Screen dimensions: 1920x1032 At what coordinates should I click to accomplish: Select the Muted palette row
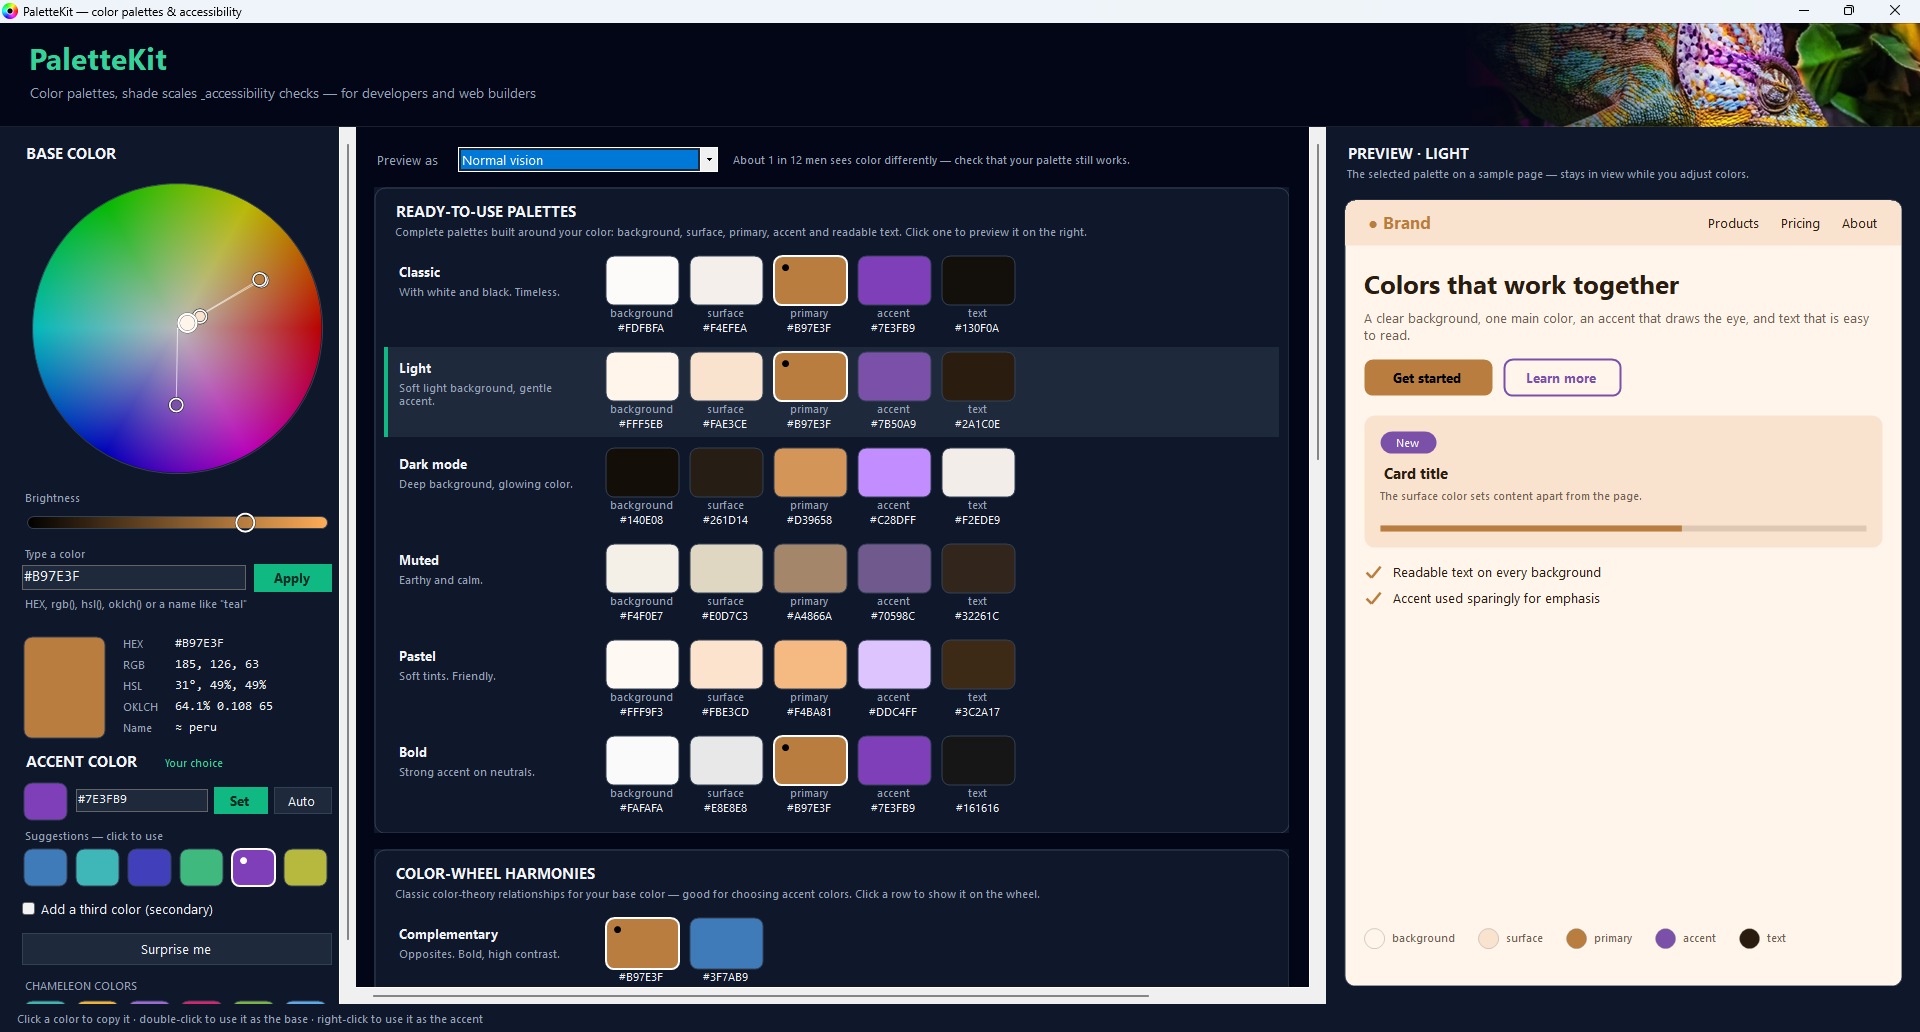tap(832, 582)
